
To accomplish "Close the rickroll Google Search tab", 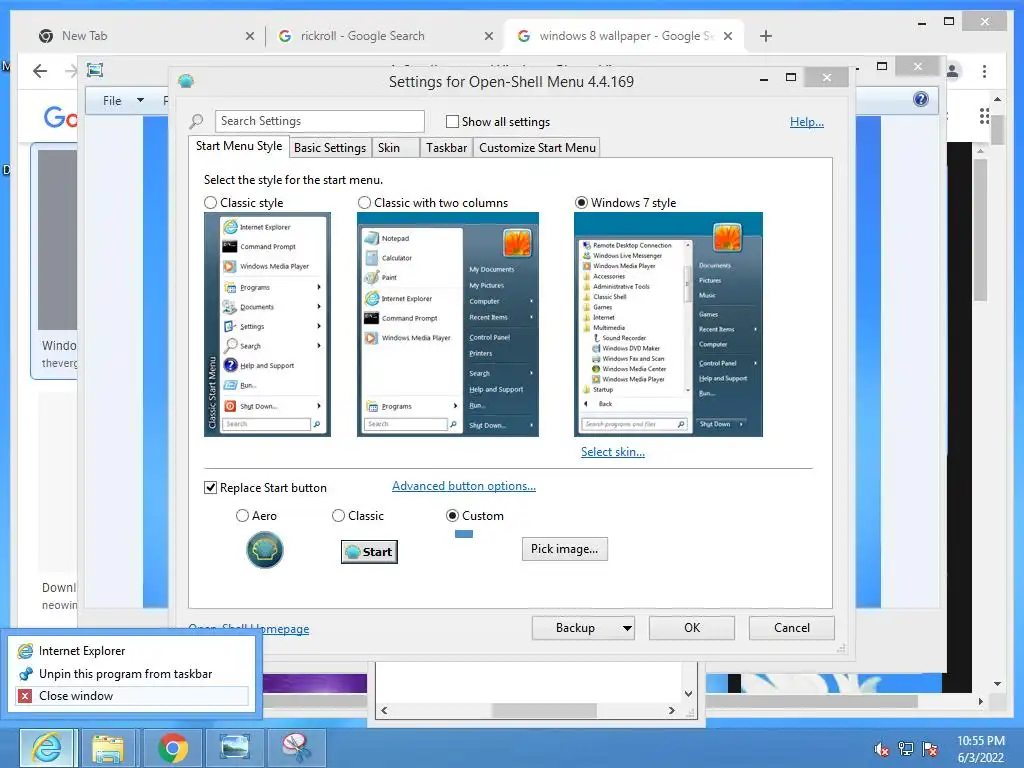I will [488, 37].
